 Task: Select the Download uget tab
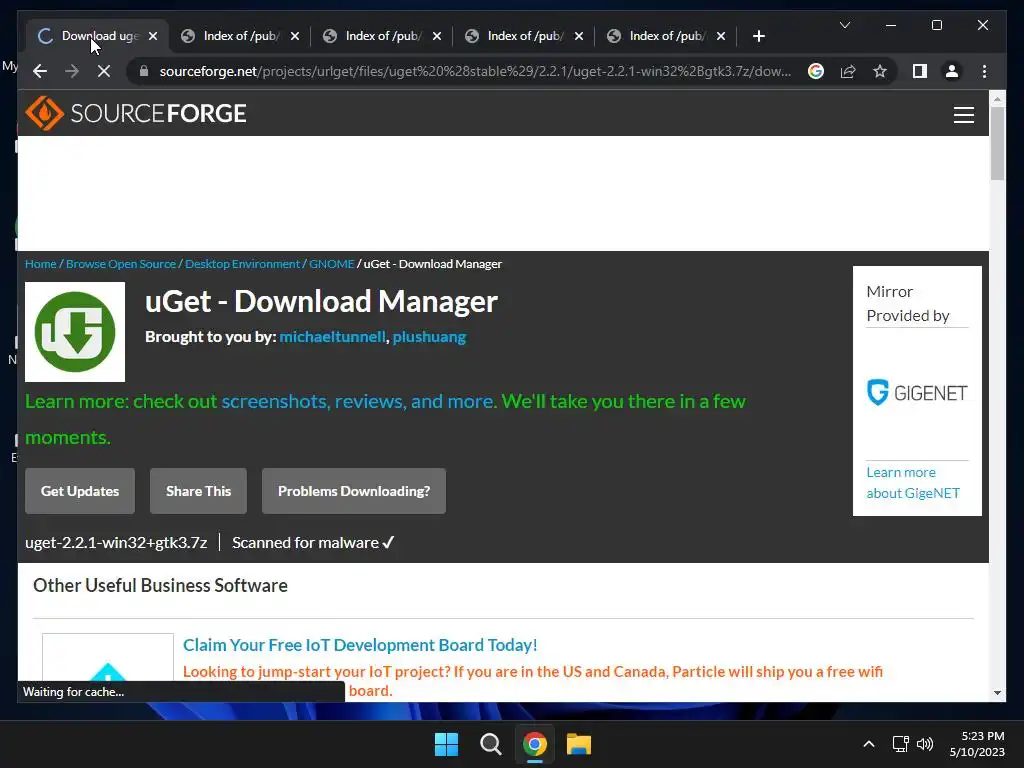98,36
